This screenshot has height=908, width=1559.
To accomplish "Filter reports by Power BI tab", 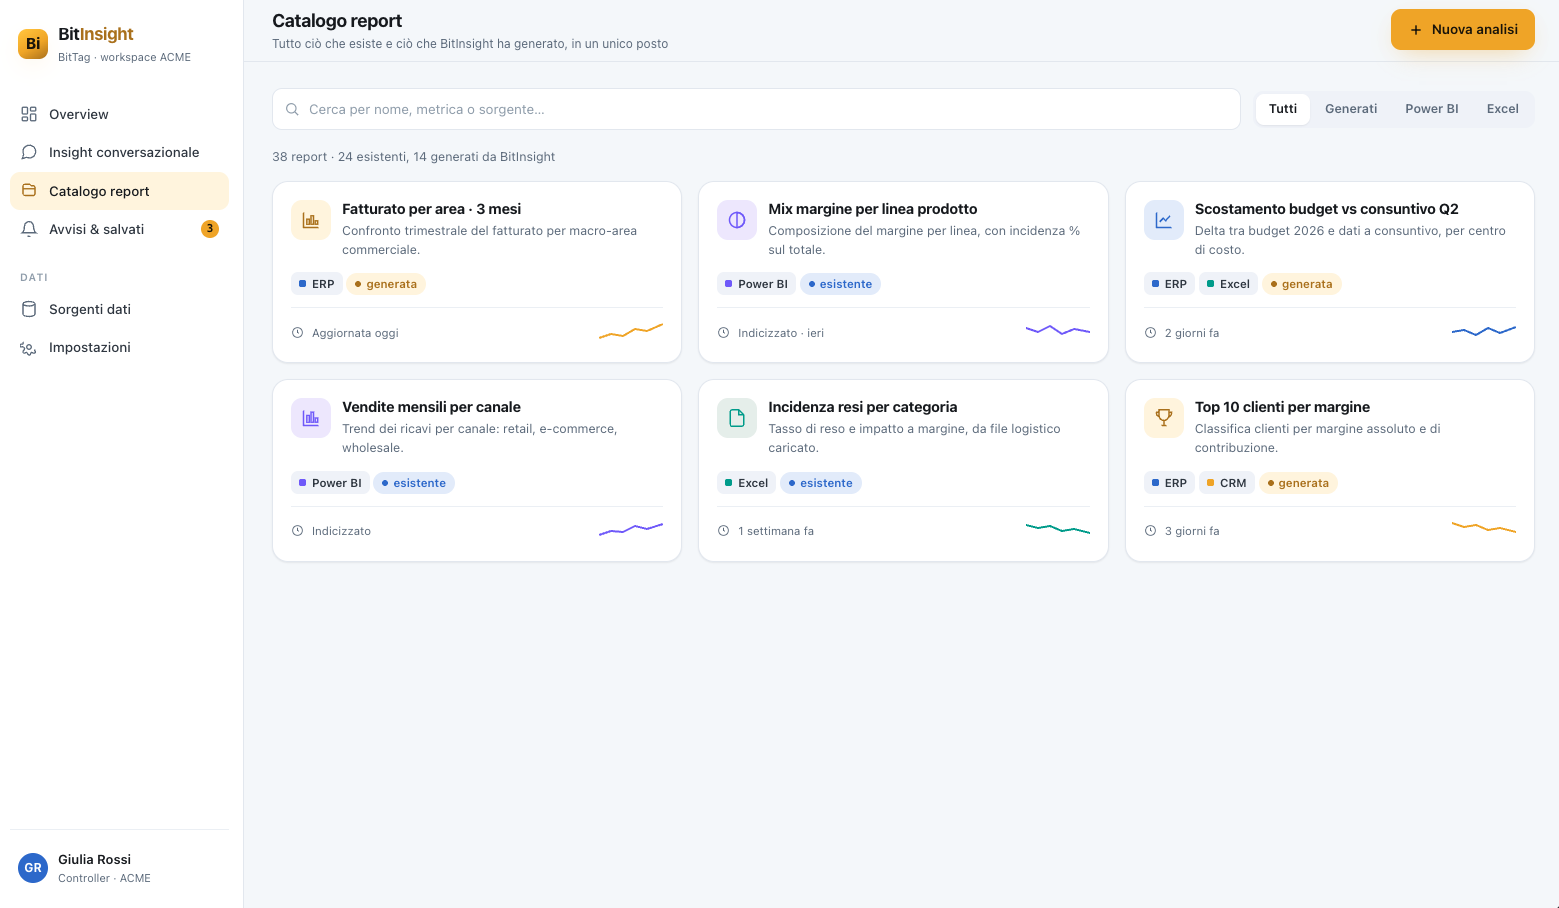I will click(x=1432, y=109).
